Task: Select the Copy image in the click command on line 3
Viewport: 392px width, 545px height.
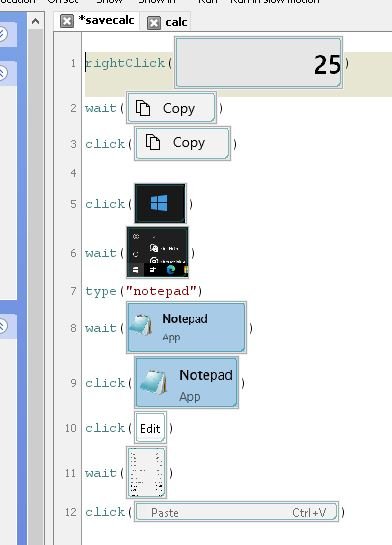Action: click(182, 144)
